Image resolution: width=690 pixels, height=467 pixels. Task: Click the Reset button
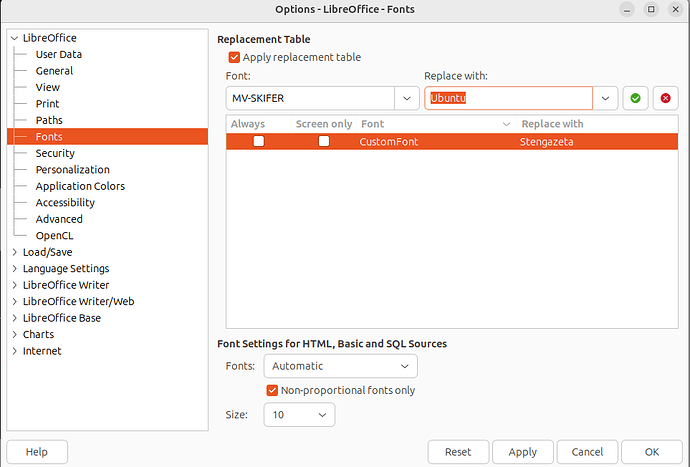click(458, 452)
